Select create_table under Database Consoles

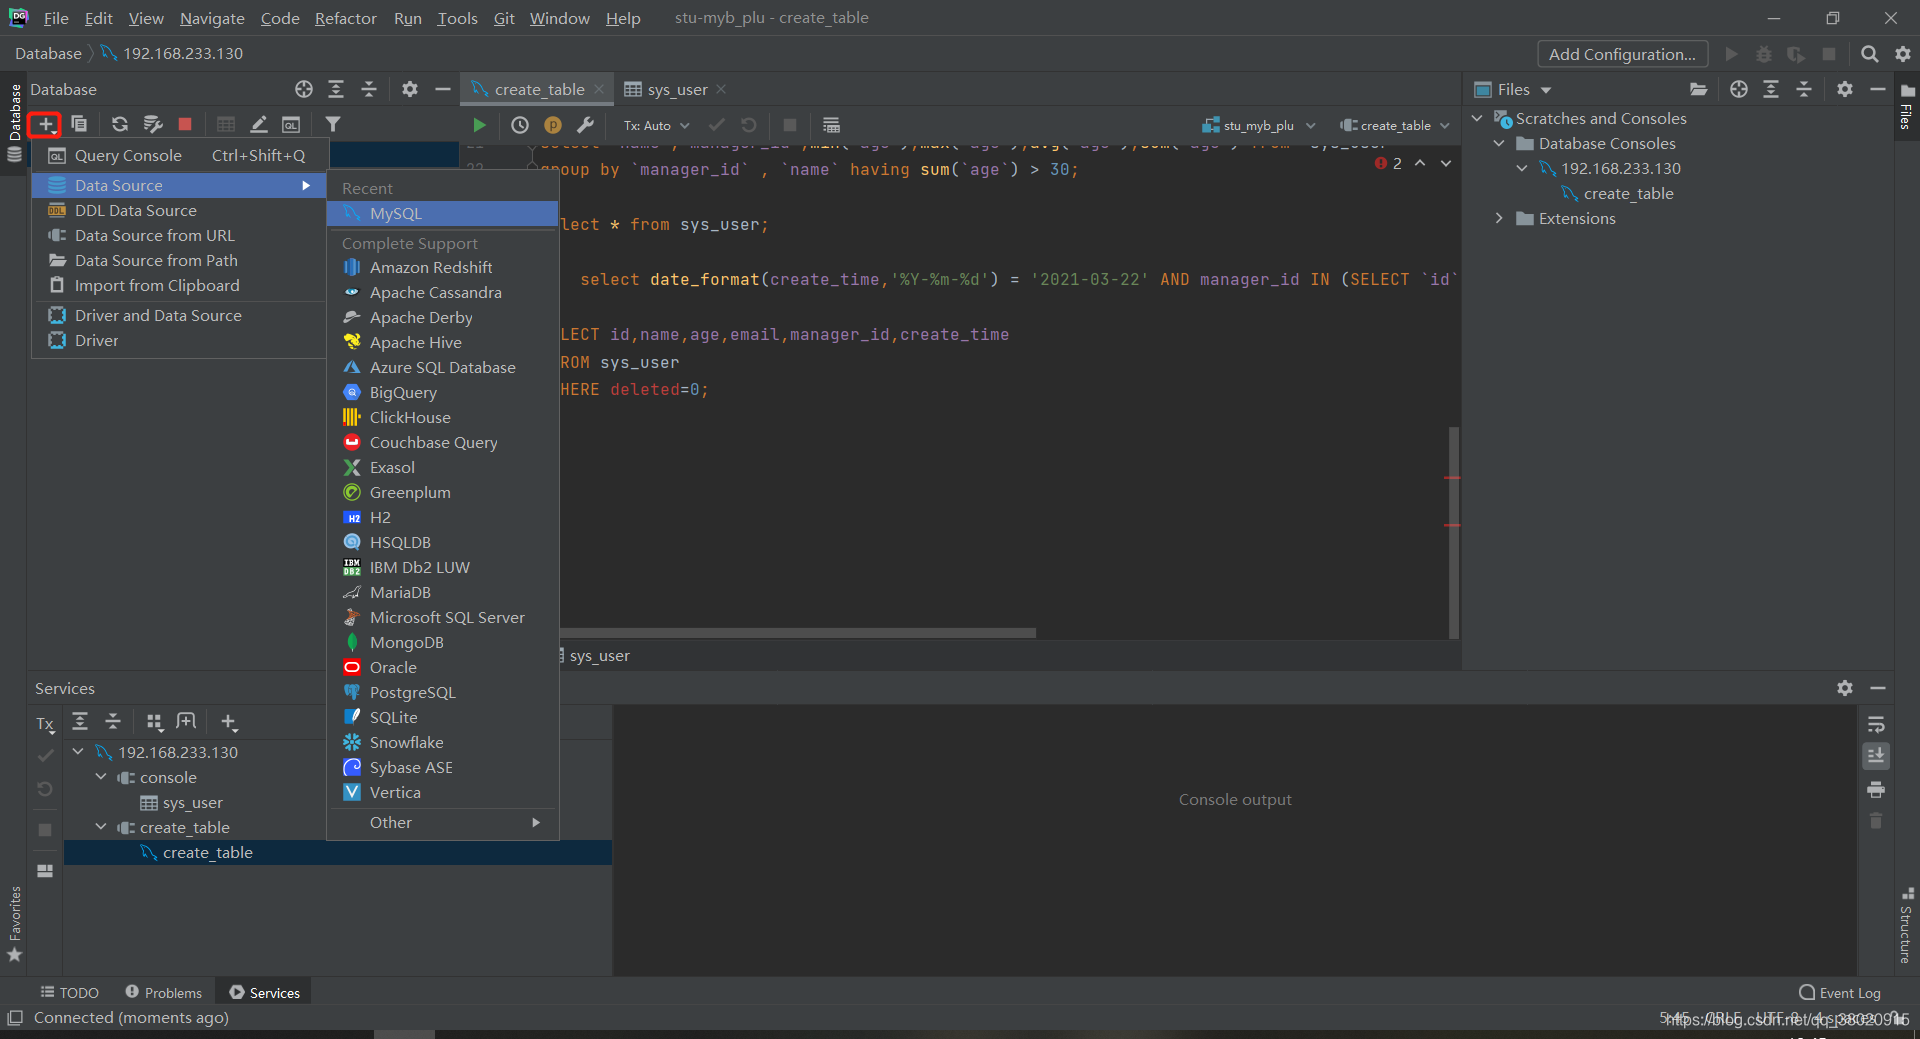[1628, 193]
